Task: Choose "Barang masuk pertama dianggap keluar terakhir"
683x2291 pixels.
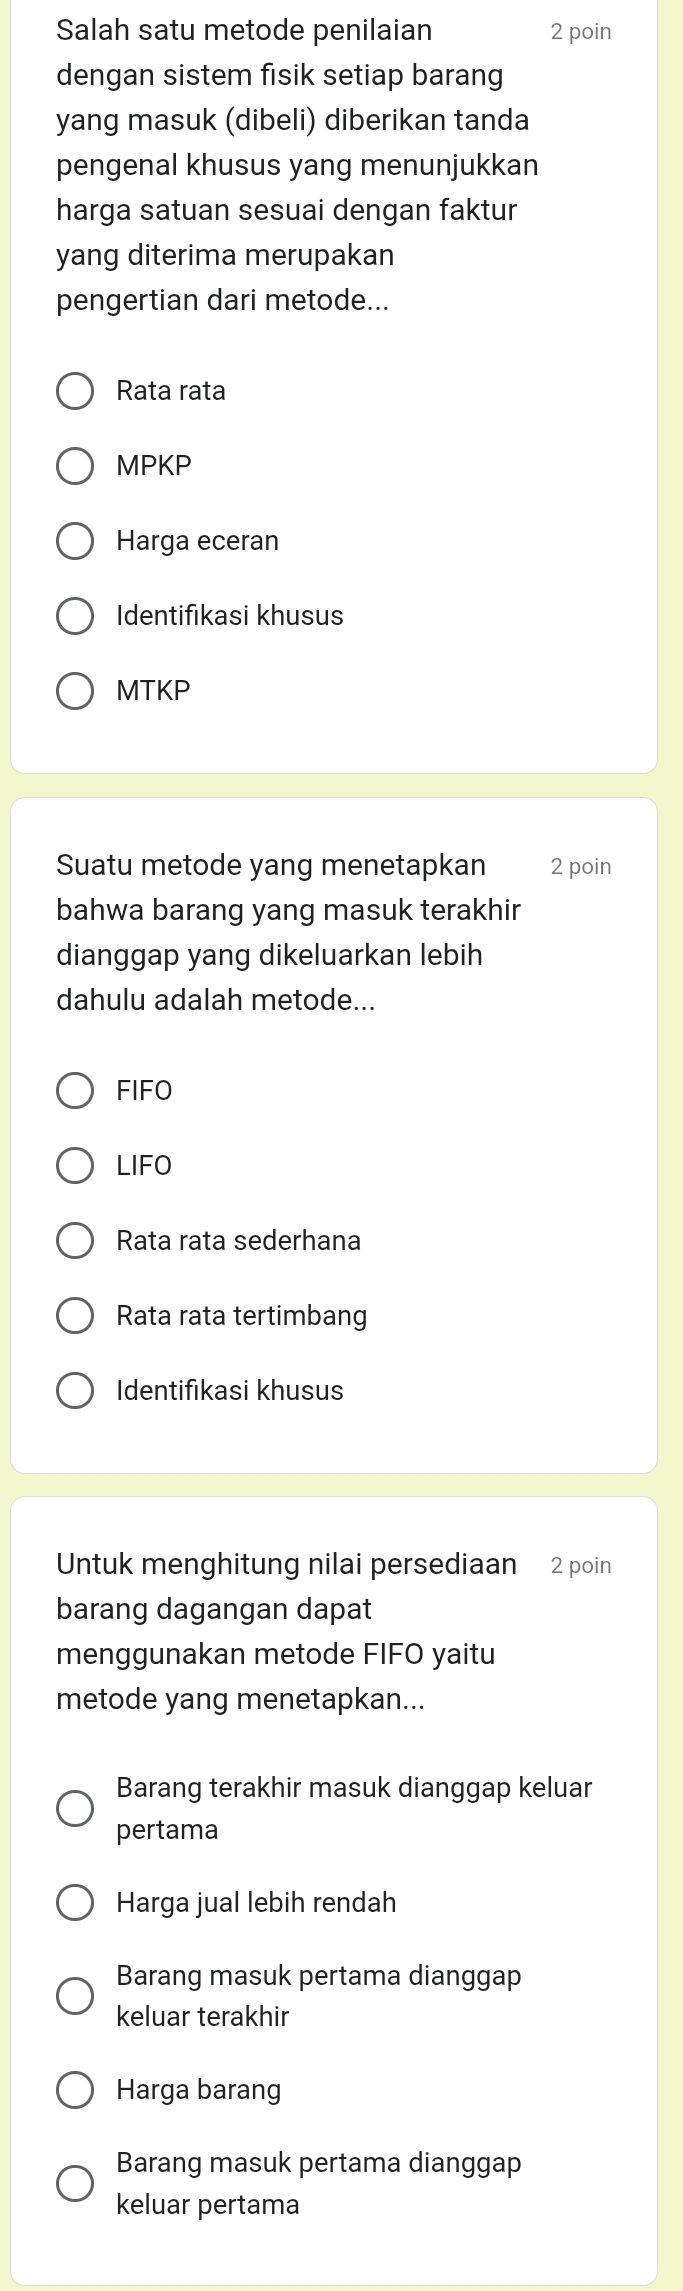Action: tap(75, 1995)
